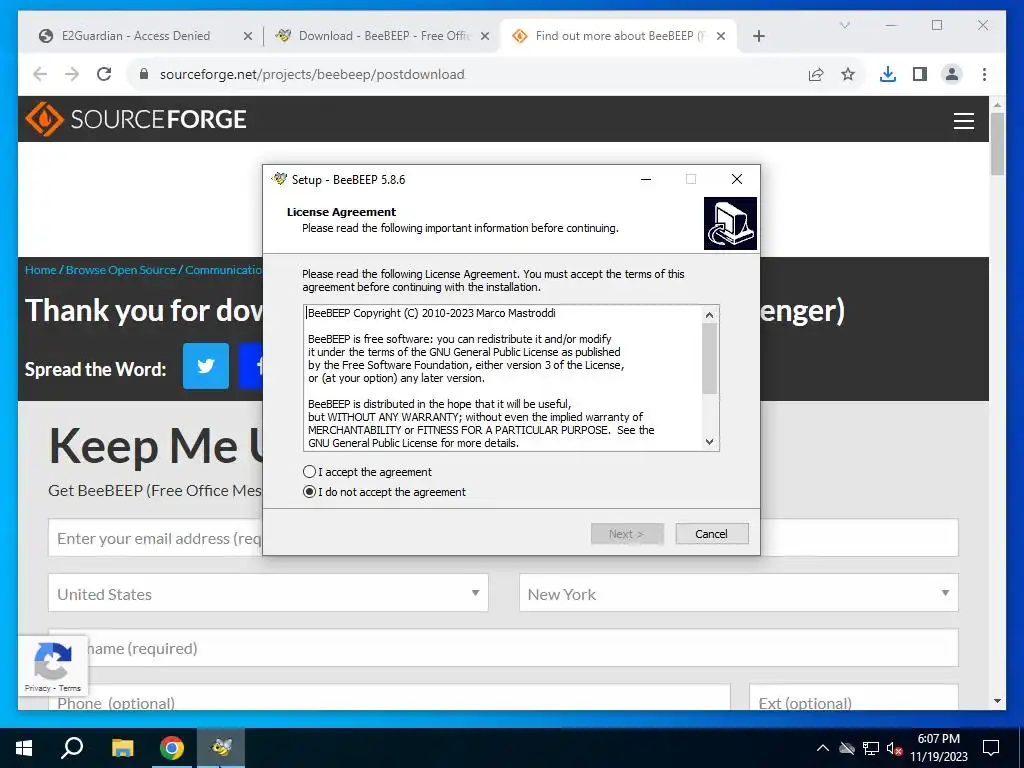Click Browse Open Source breadcrumb link
Viewport: 1024px width, 768px height.
121,270
